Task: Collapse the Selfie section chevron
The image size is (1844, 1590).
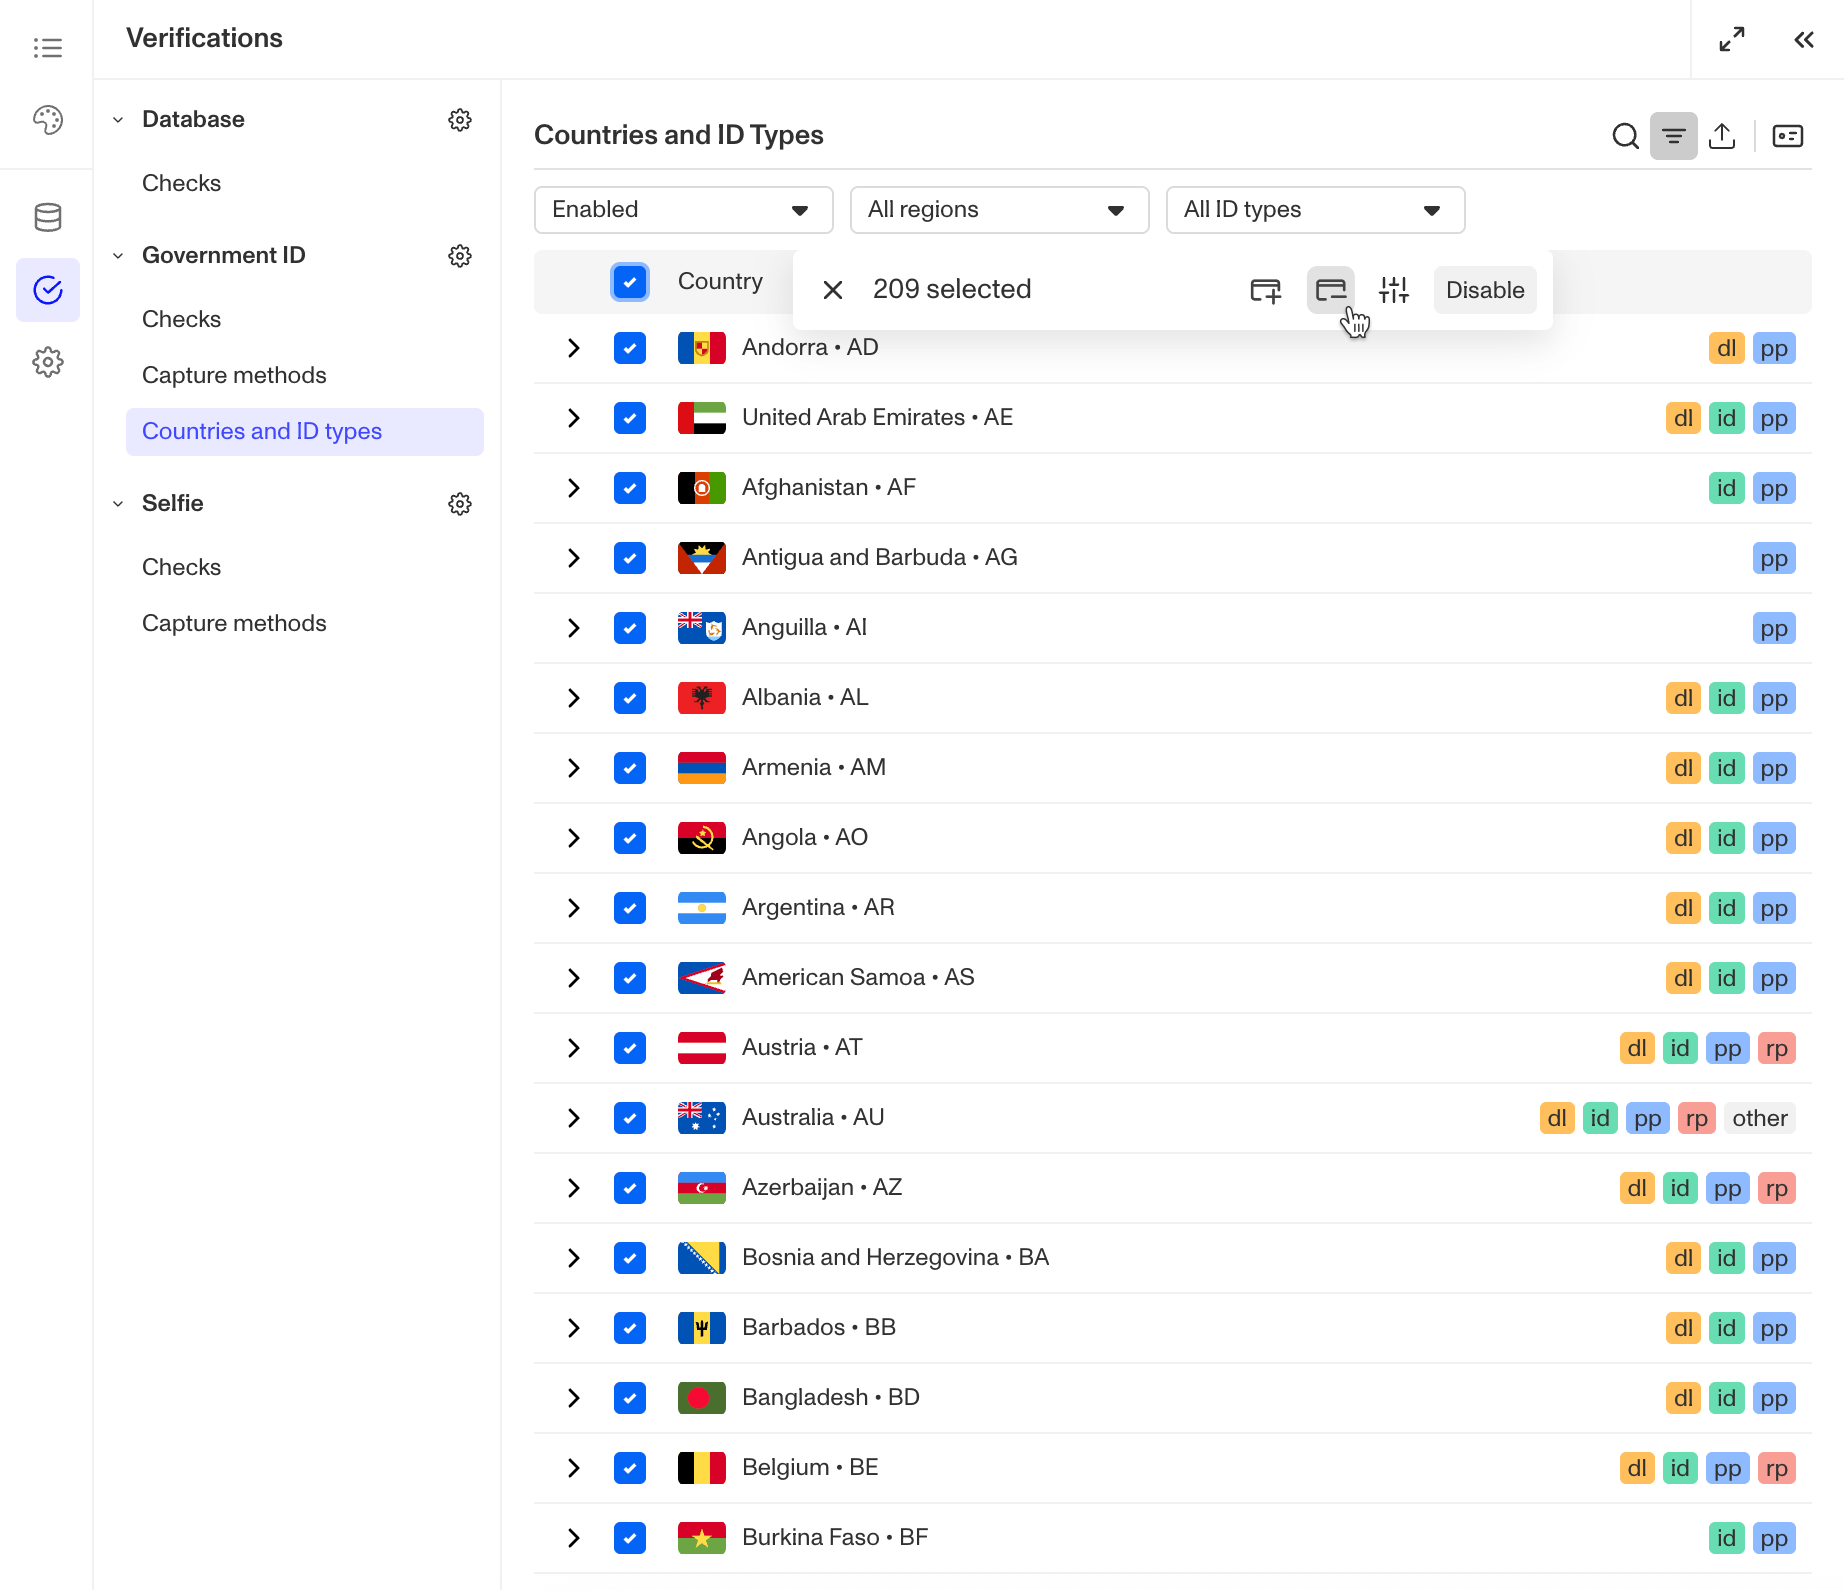Action: click(x=118, y=504)
